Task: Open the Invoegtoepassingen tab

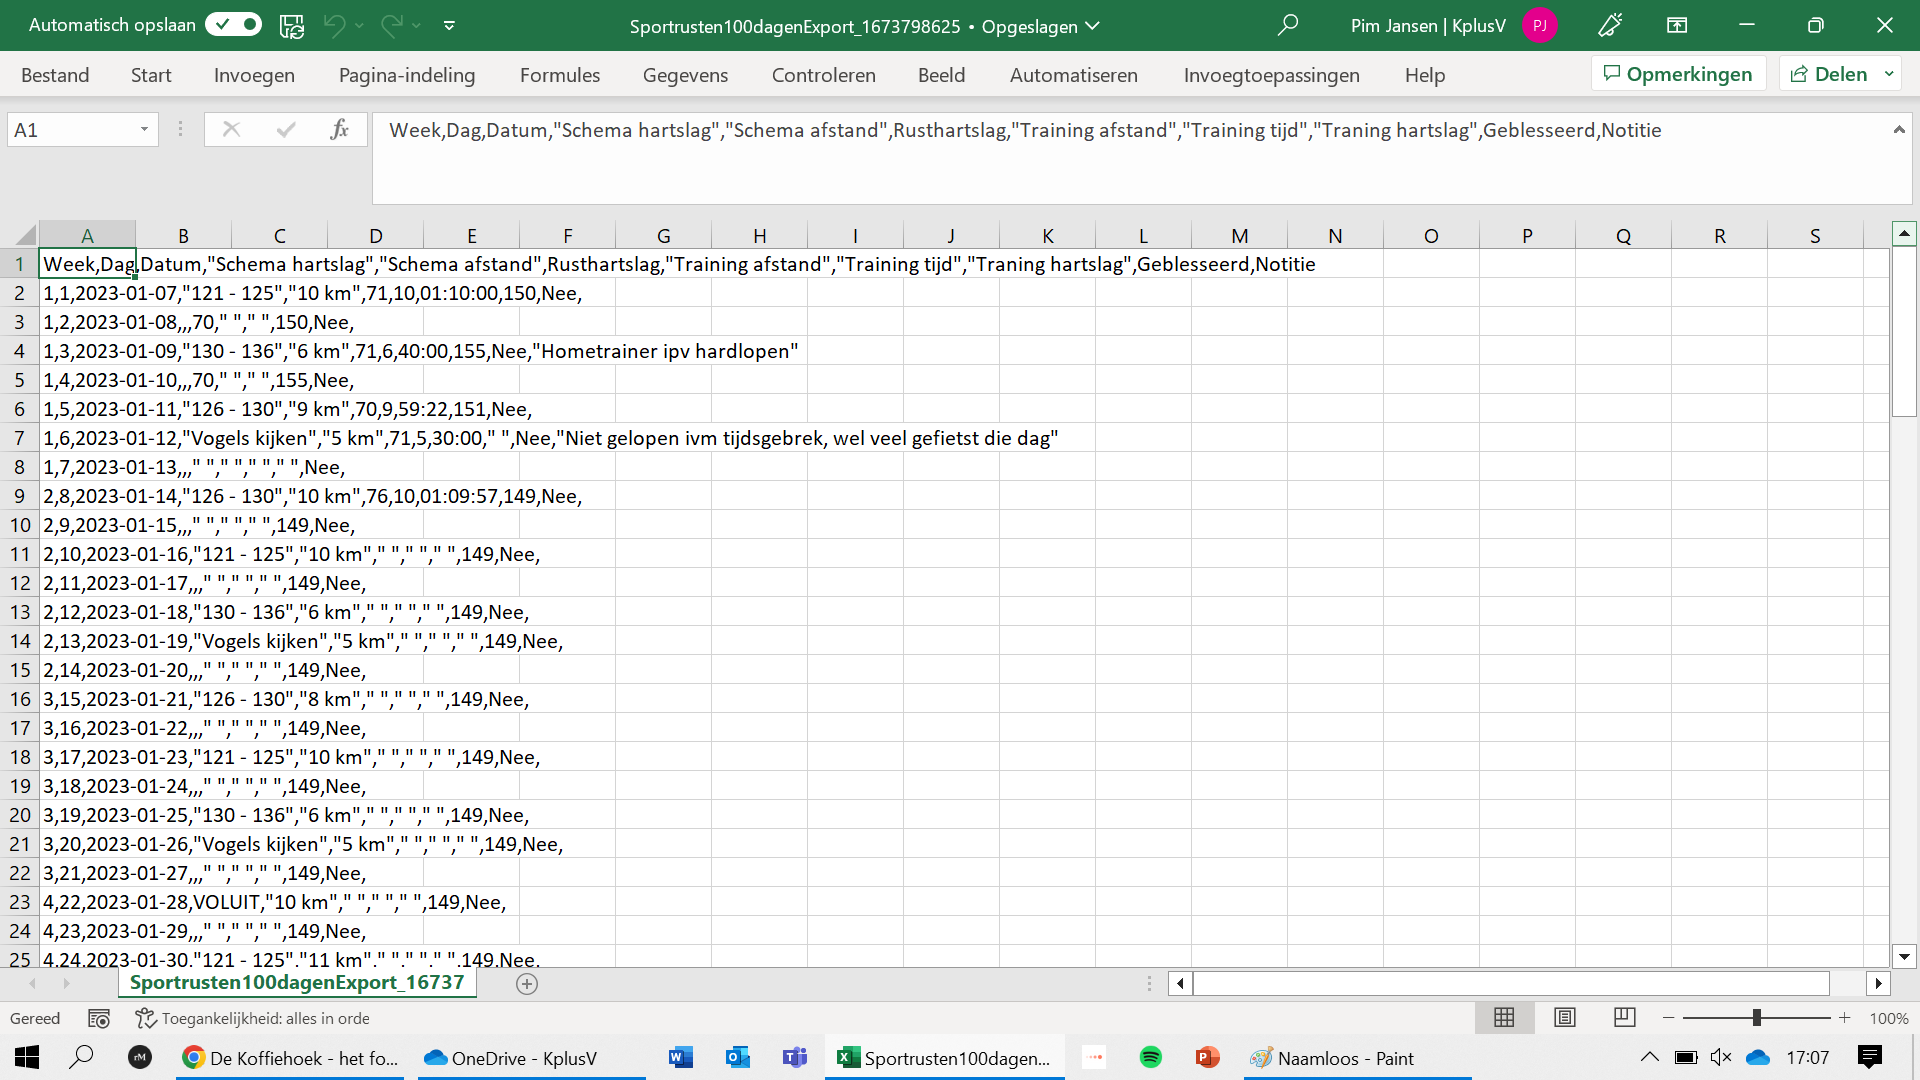Action: pyautogui.click(x=1271, y=75)
